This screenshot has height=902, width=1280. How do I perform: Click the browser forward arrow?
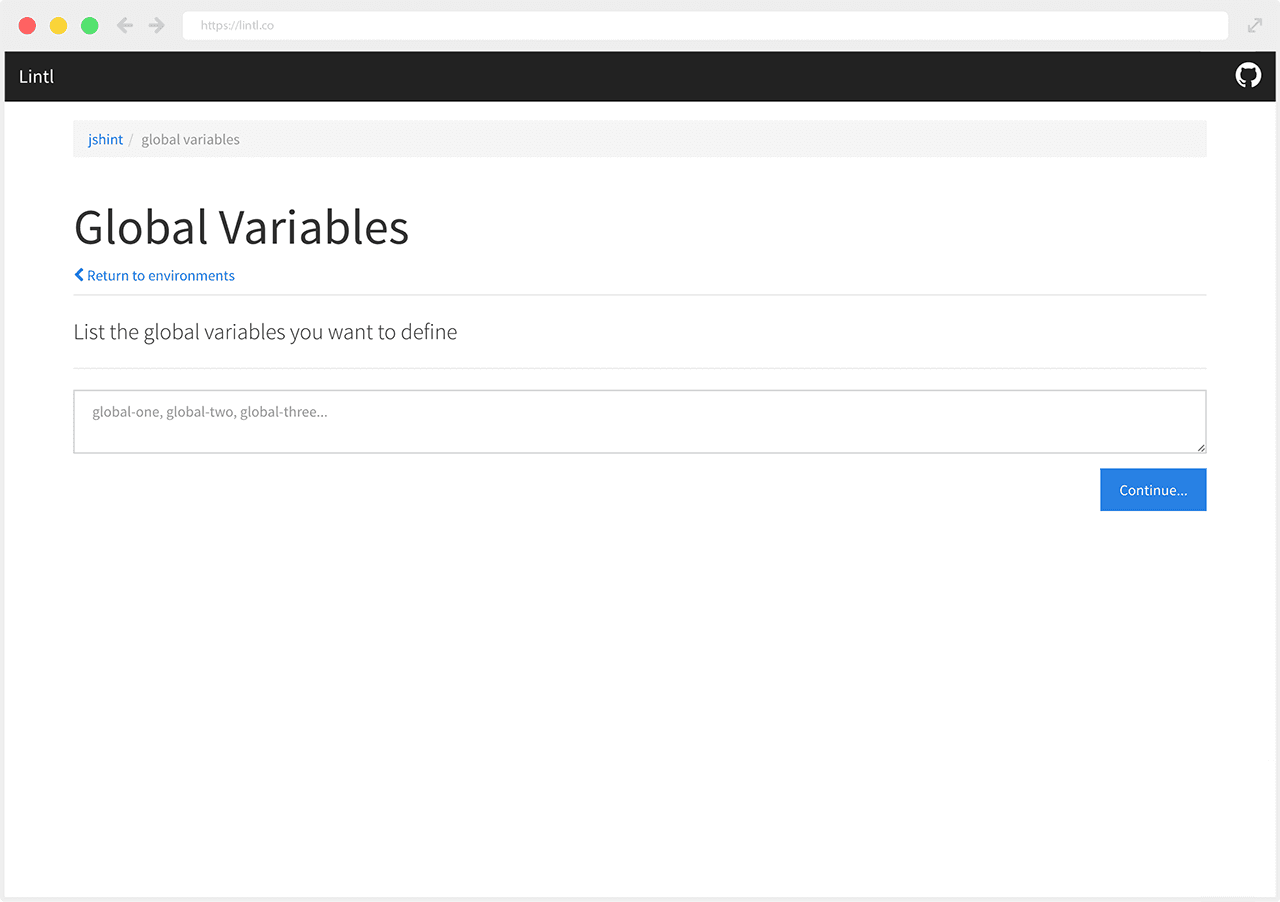pos(156,25)
